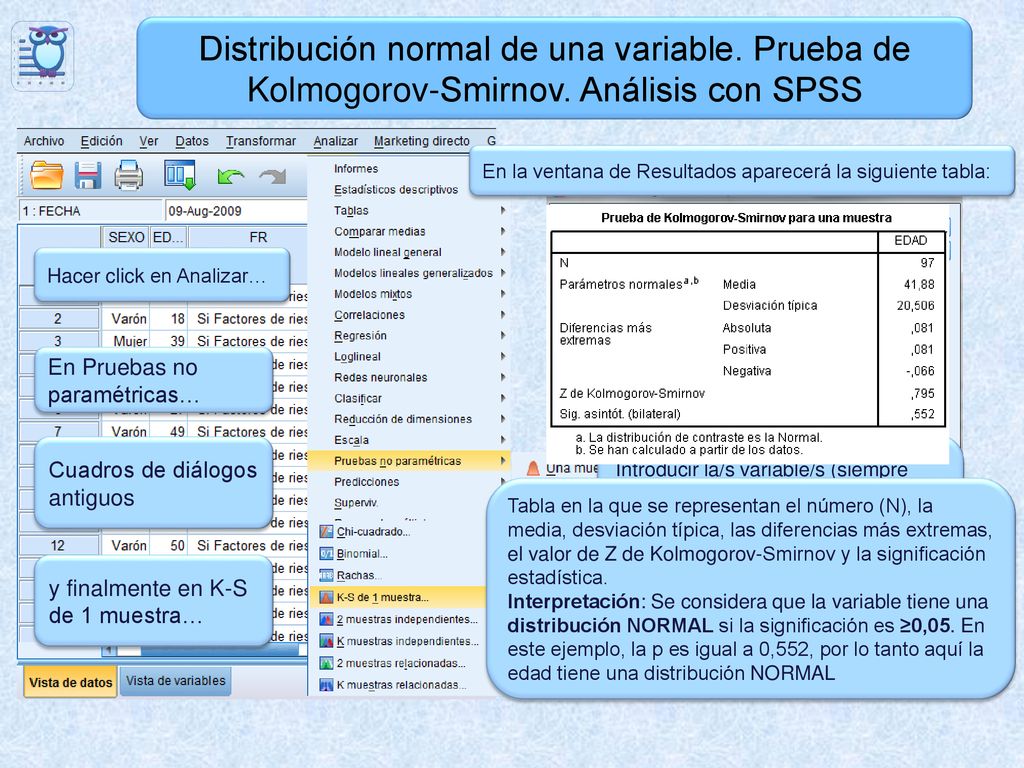Switch to Vista de variables tab
The width and height of the screenshot is (1024, 768).
(176, 681)
